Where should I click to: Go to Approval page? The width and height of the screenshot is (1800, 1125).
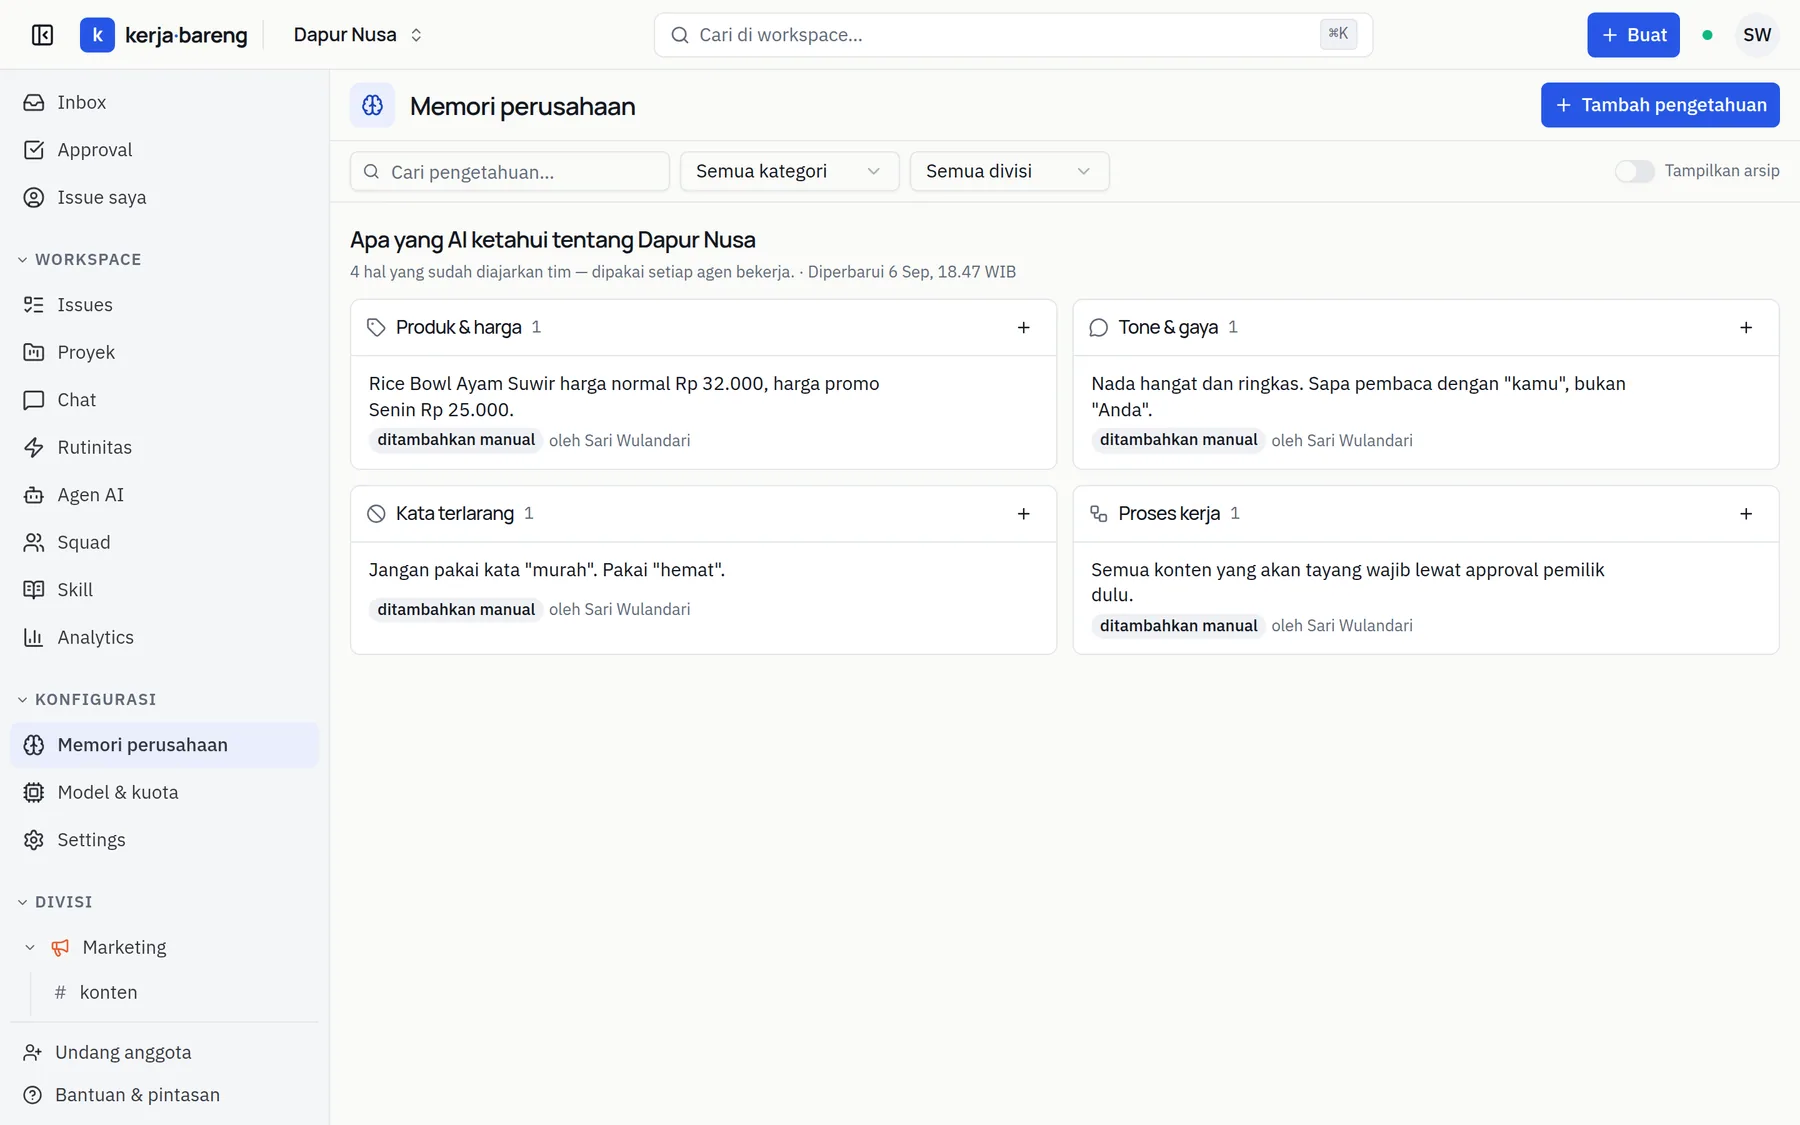point(164,150)
